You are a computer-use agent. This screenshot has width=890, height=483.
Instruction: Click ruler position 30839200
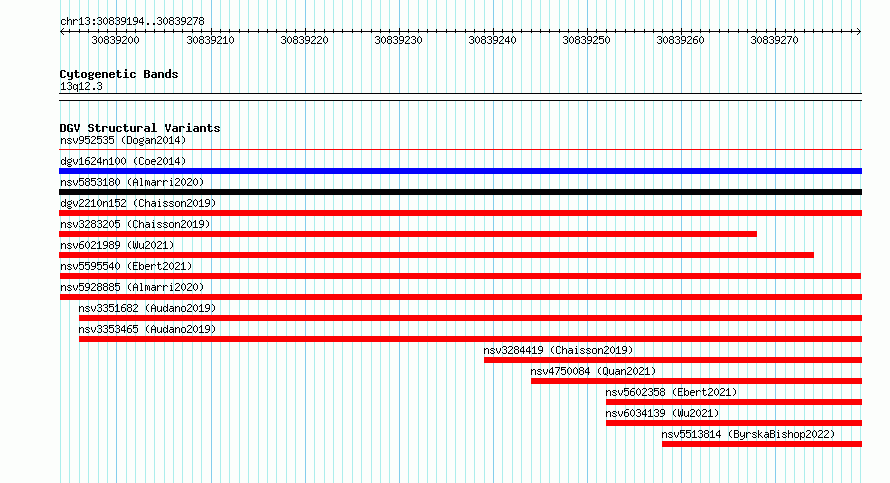click(x=115, y=40)
